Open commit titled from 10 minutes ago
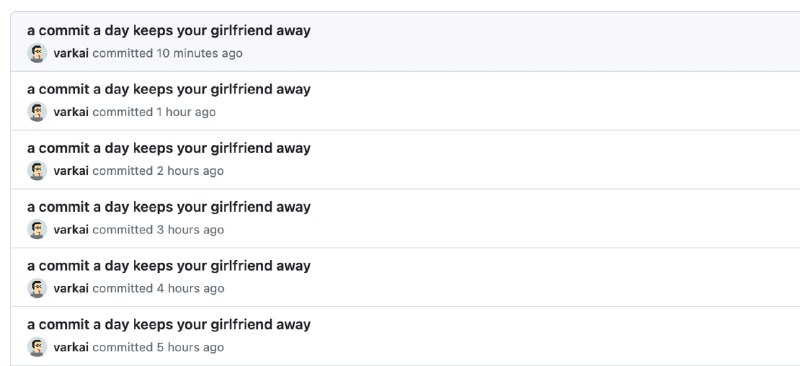The image size is (800, 366). click(x=169, y=31)
